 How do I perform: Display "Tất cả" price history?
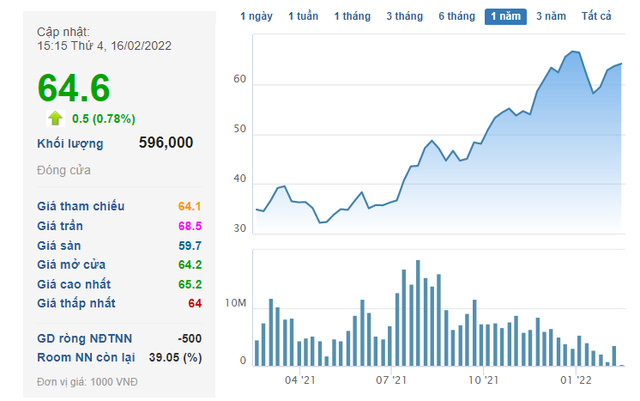(x=596, y=16)
